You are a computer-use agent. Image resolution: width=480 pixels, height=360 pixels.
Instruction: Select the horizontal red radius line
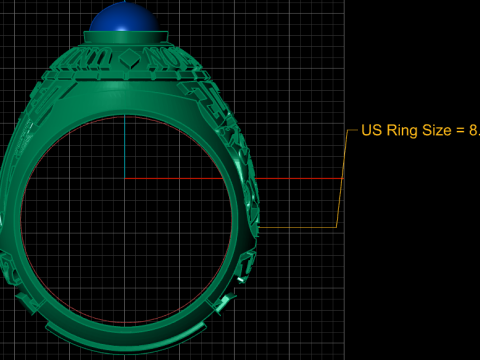click(233, 179)
